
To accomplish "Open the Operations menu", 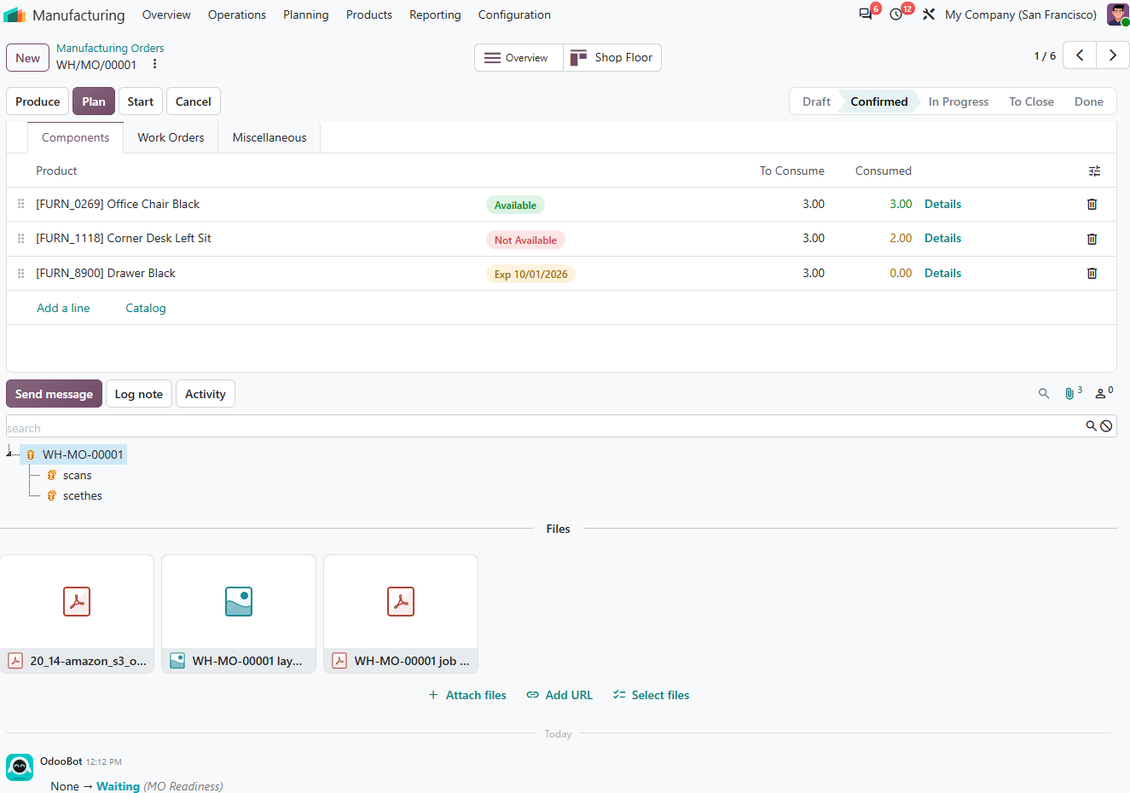I will (237, 14).
